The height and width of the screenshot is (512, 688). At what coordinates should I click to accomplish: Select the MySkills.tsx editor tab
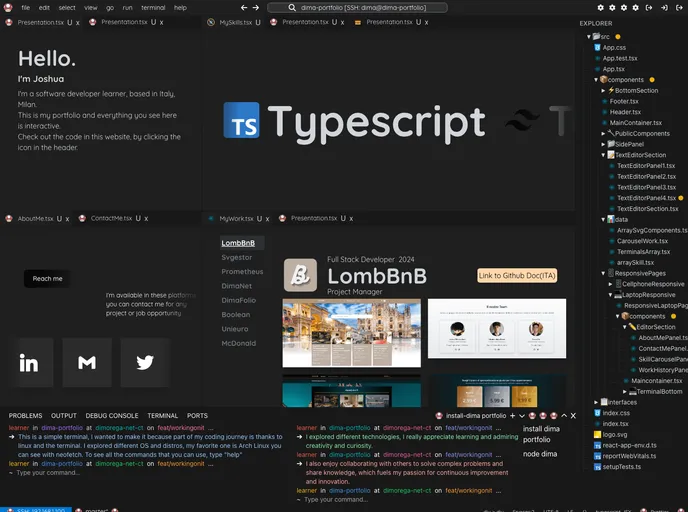point(236,22)
